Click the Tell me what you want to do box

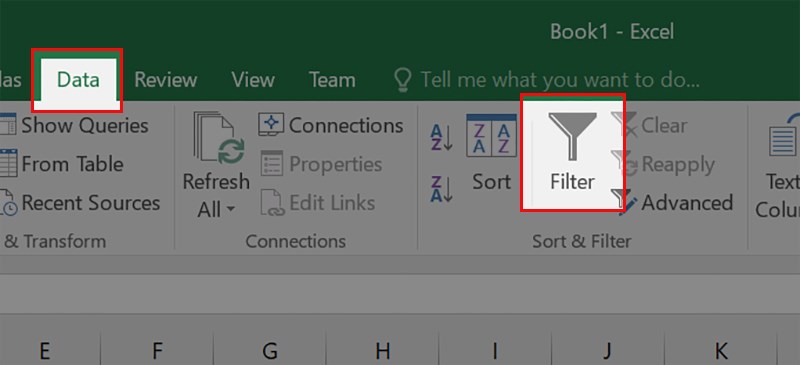pyautogui.click(x=560, y=80)
